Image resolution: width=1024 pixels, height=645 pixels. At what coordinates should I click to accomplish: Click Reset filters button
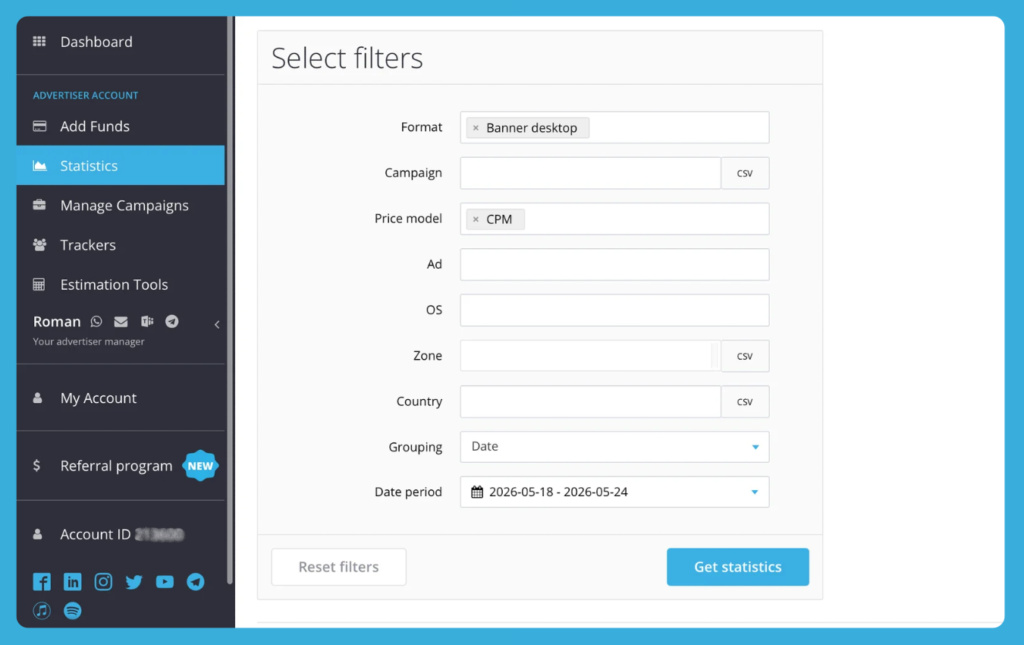pos(338,567)
